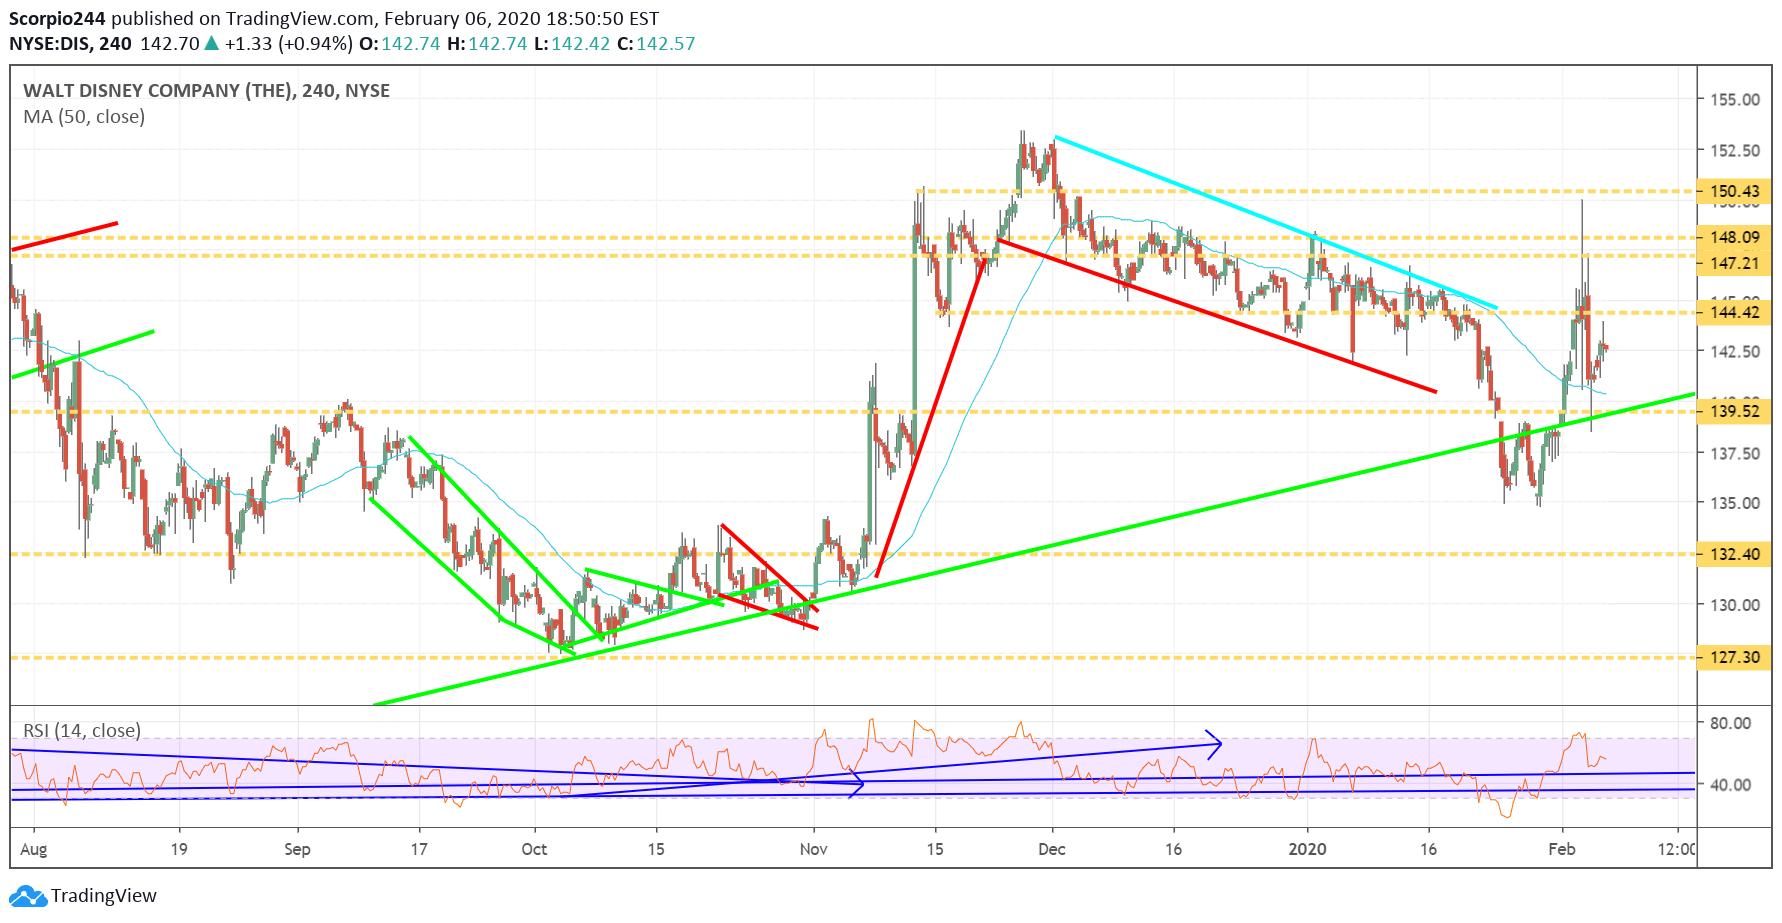The height and width of the screenshot is (923, 1782).
Task: Click the Scorpio244 author name
Action: (57, 18)
